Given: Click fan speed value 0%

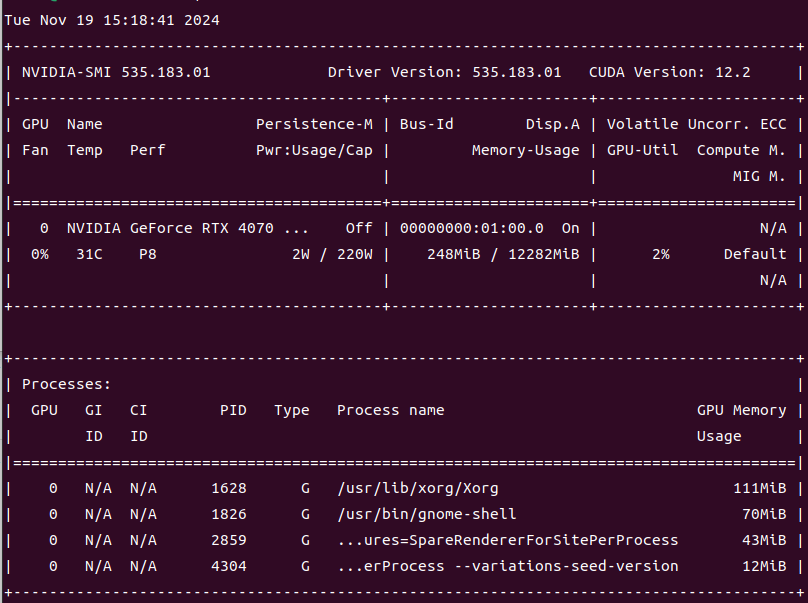Looking at the screenshot, I should (x=40, y=255).
